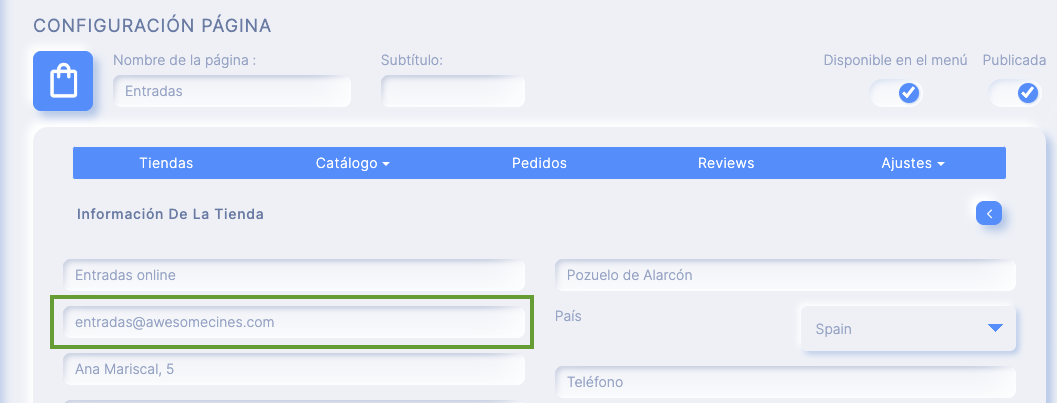The width and height of the screenshot is (1057, 403).
Task: Click the Ana Mariscal, 5 address field
Action: pyautogui.click(x=294, y=369)
